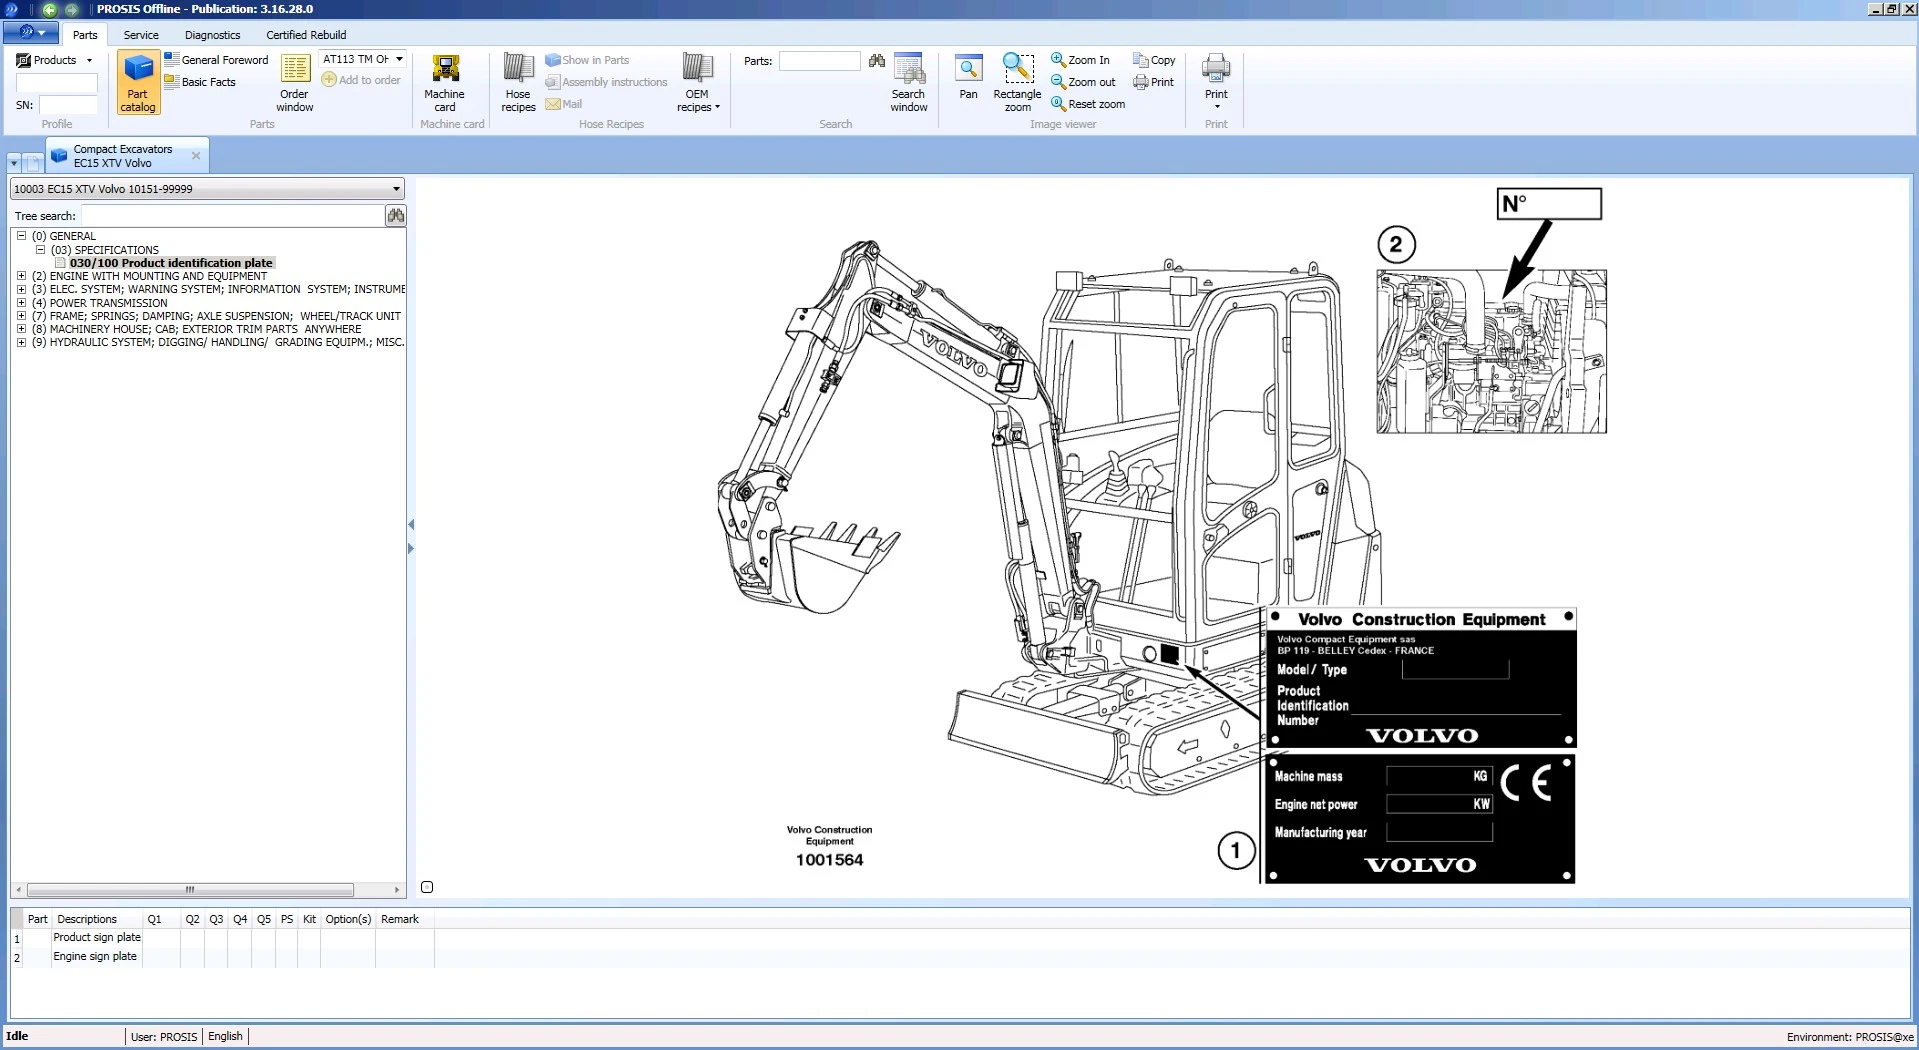
Task: Open the Part catalog
Action: click(138, 82)
